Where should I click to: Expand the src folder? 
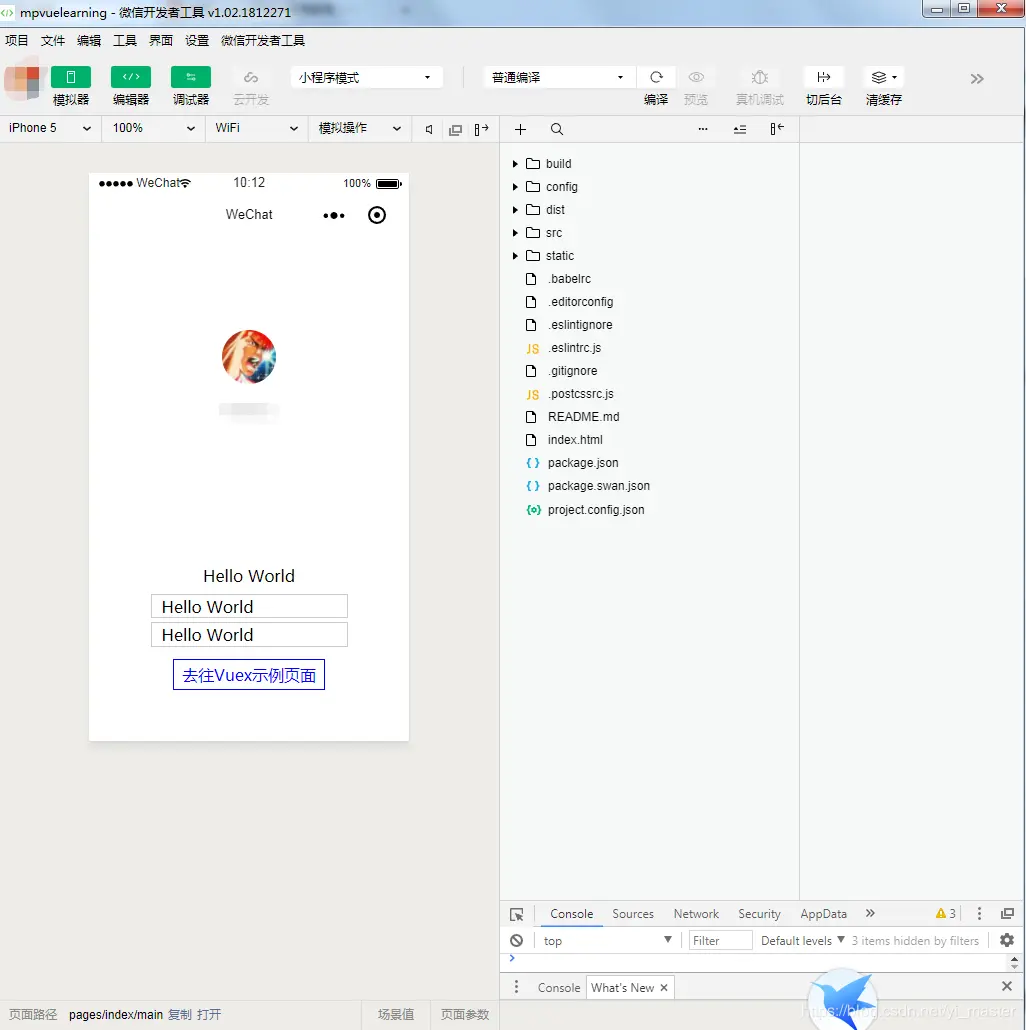pos(514,232)
